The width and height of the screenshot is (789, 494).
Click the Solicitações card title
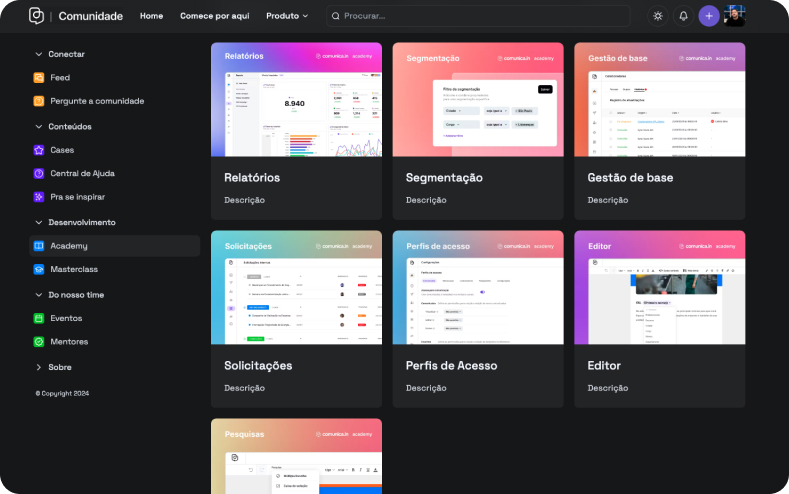click(258, 366)
